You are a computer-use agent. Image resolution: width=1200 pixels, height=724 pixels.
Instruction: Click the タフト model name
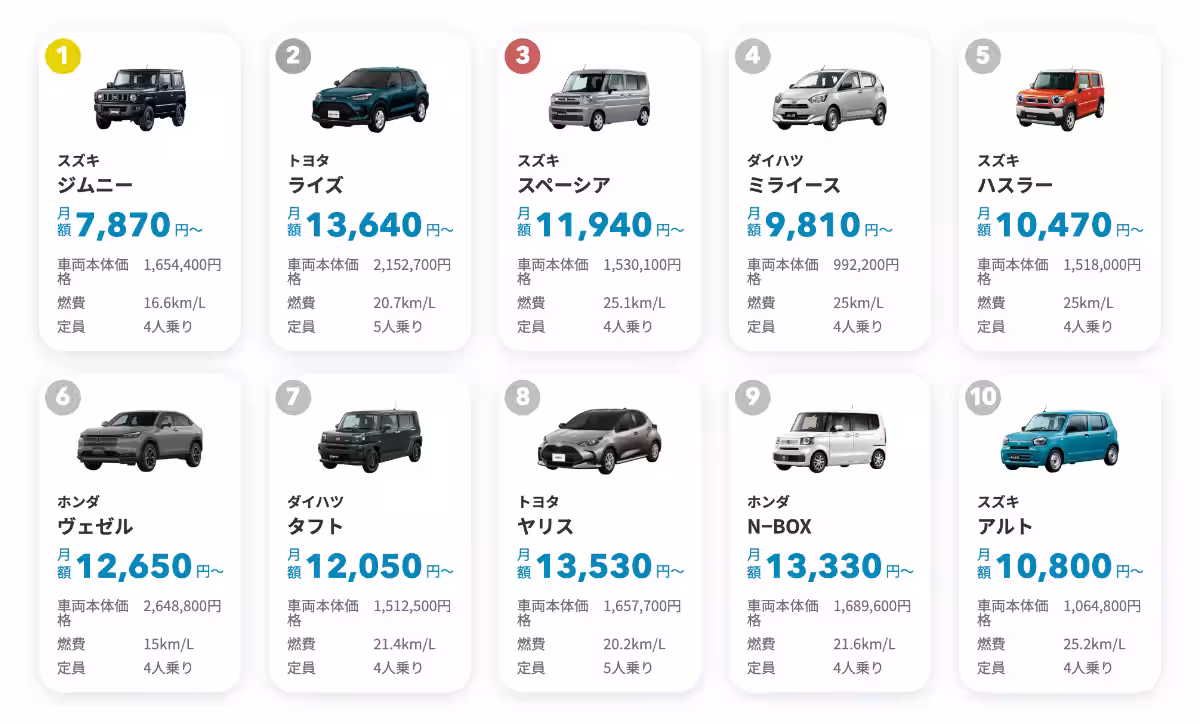(x=316, y=527)
